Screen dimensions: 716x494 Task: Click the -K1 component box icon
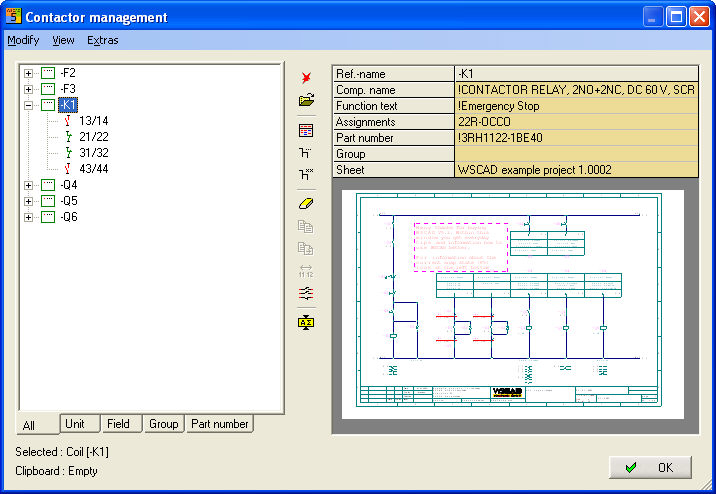point(48,105)
